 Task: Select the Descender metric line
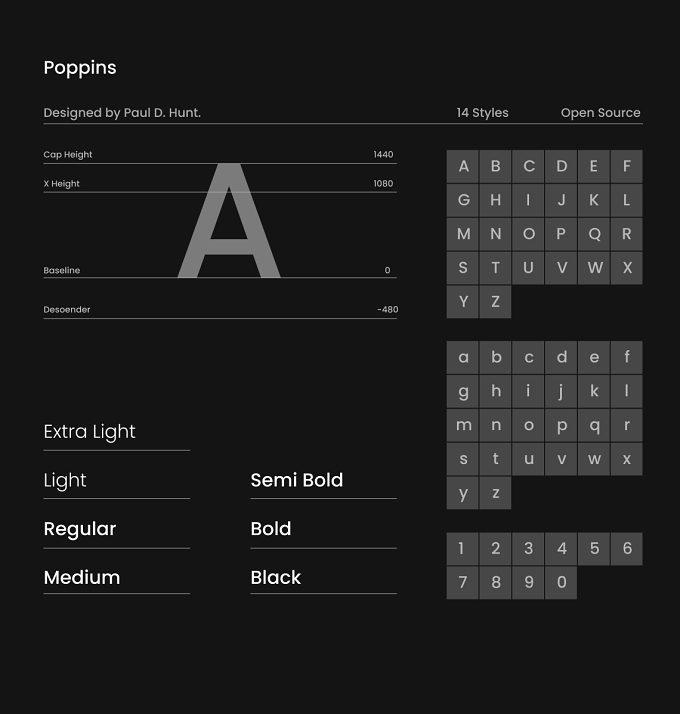(220, 311)
